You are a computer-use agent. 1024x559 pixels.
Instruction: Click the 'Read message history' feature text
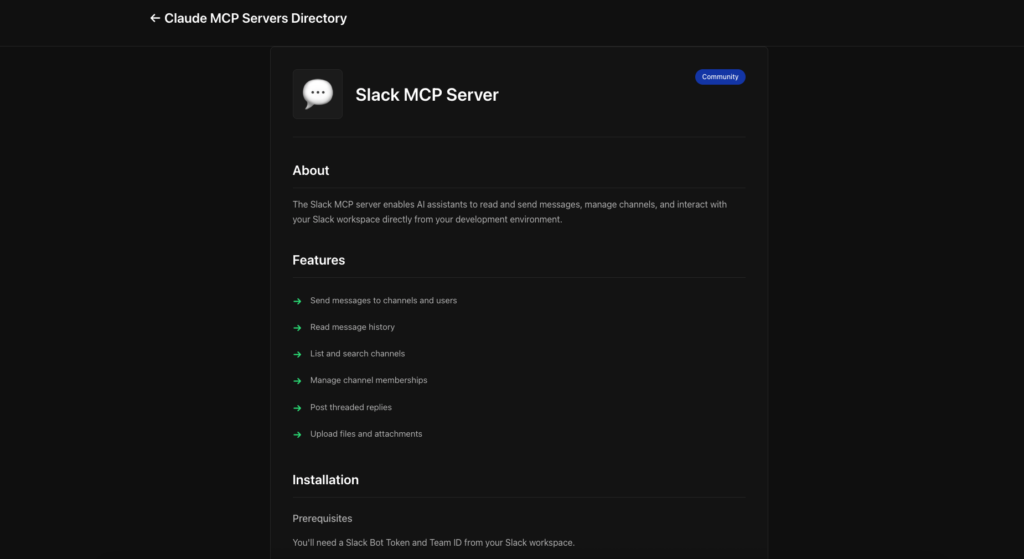(352, 327)
